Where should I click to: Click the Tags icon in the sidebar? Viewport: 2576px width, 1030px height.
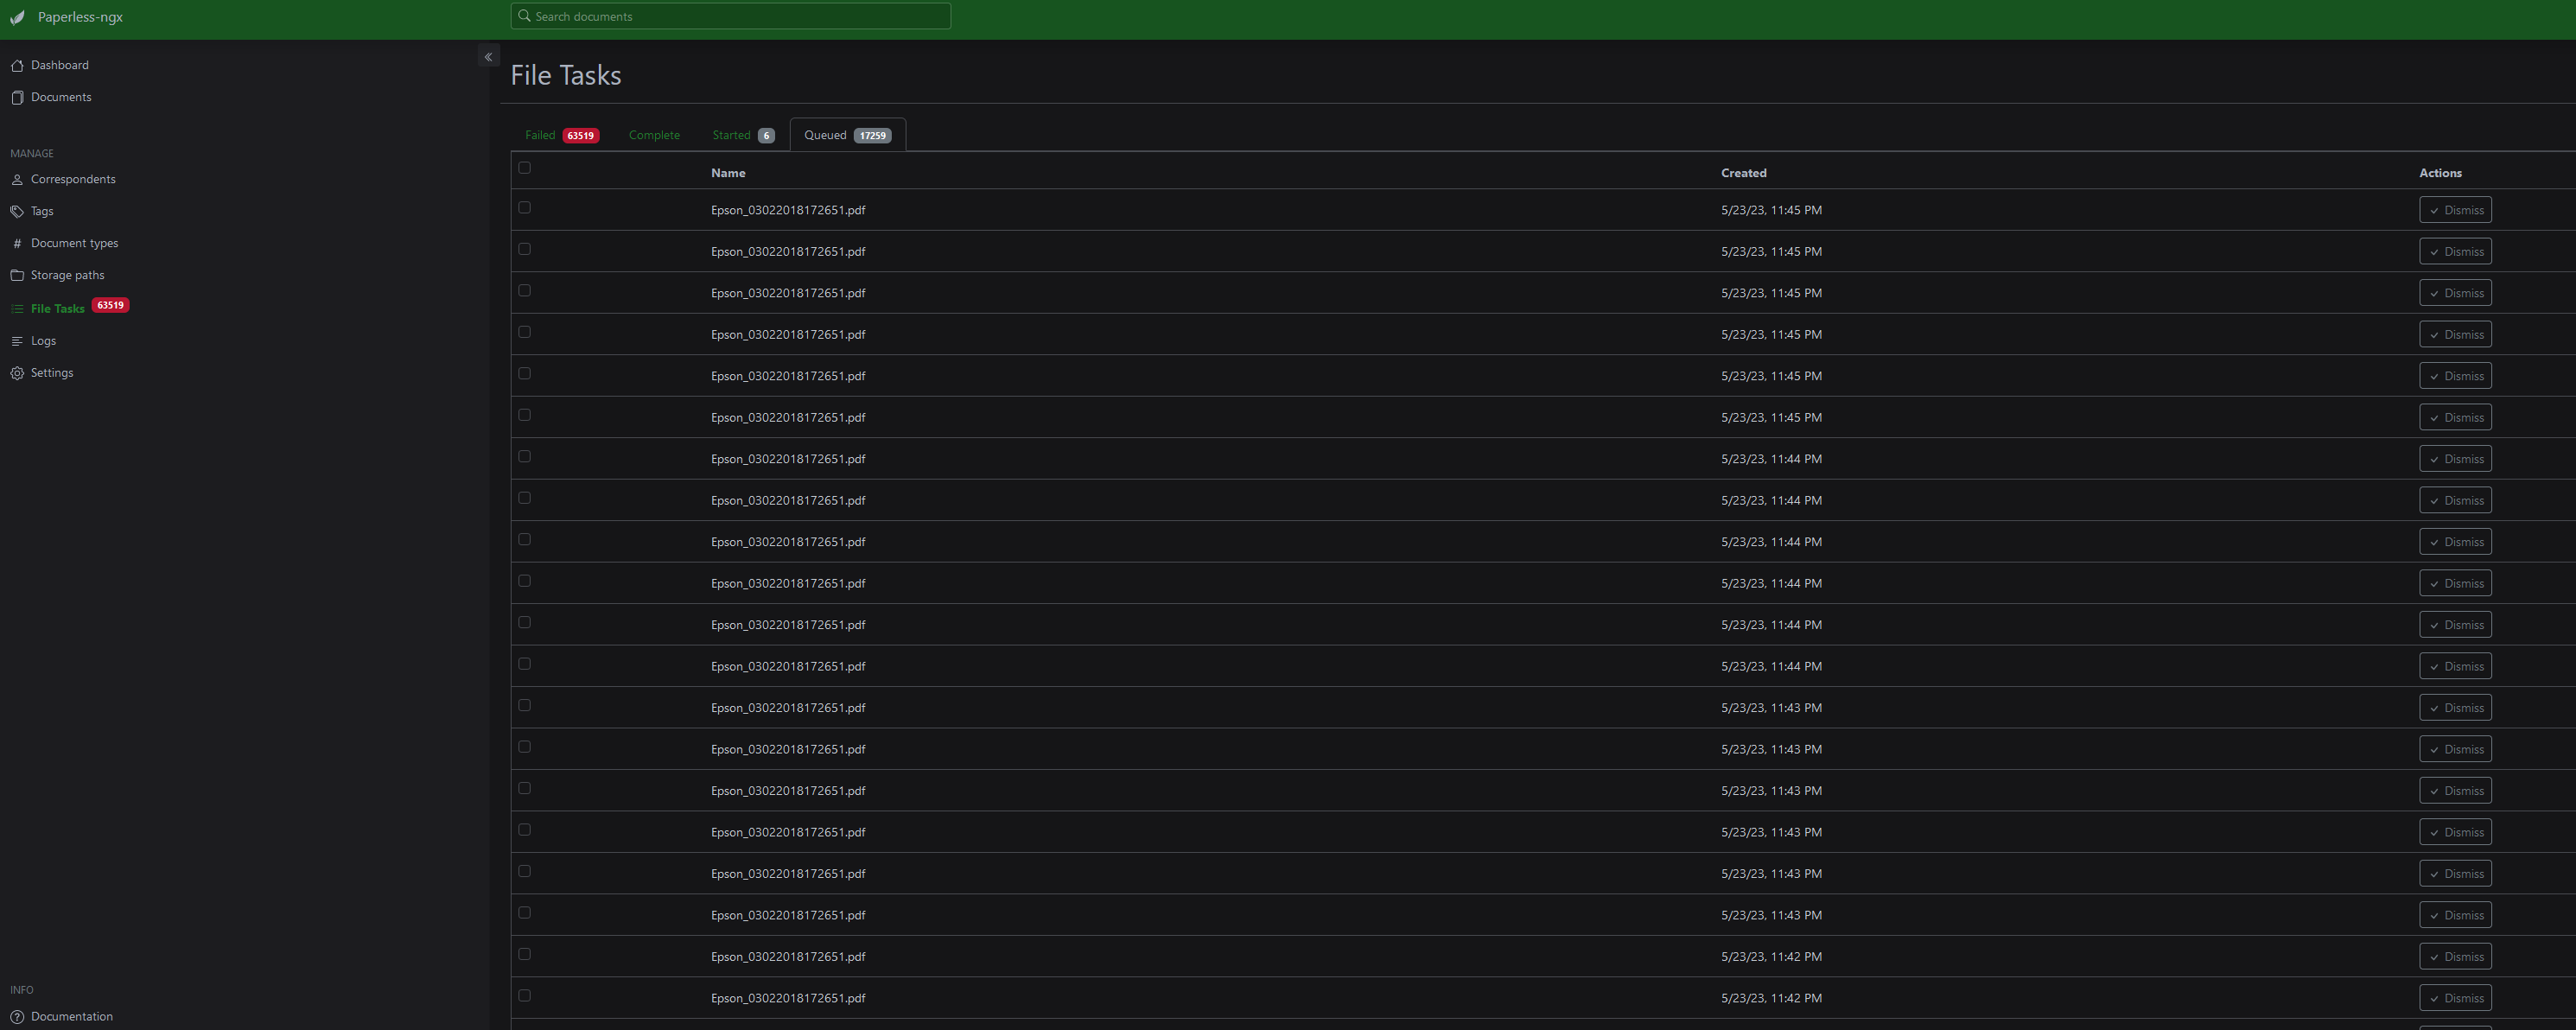click(17, 211)
